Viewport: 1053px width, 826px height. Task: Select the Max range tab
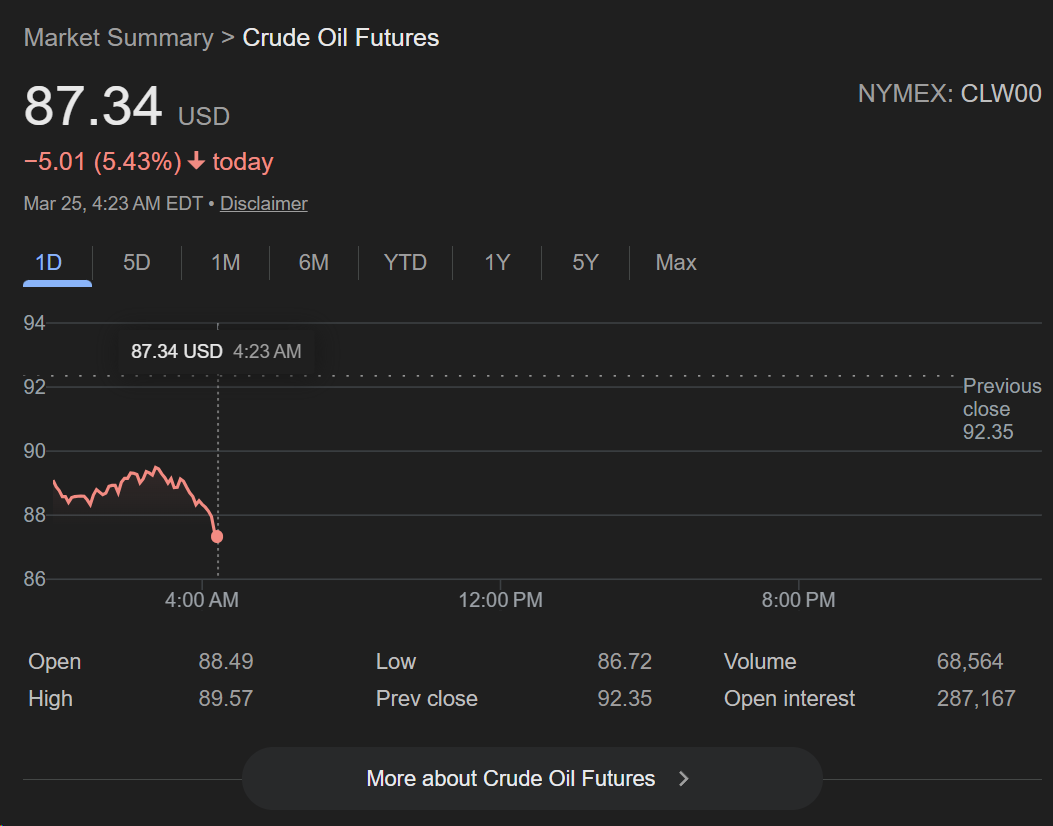[675, 263]
